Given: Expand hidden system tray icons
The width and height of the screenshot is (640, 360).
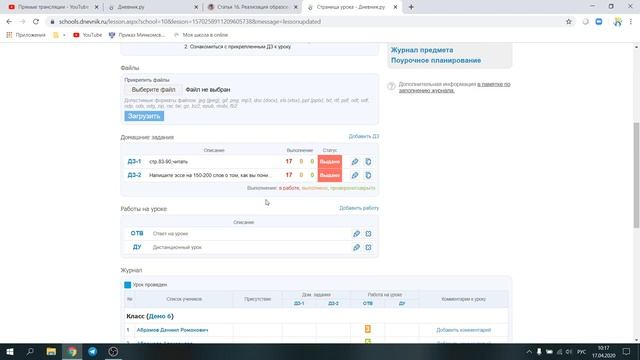Looking at the screenshot, I should click(x=529, y=351).
